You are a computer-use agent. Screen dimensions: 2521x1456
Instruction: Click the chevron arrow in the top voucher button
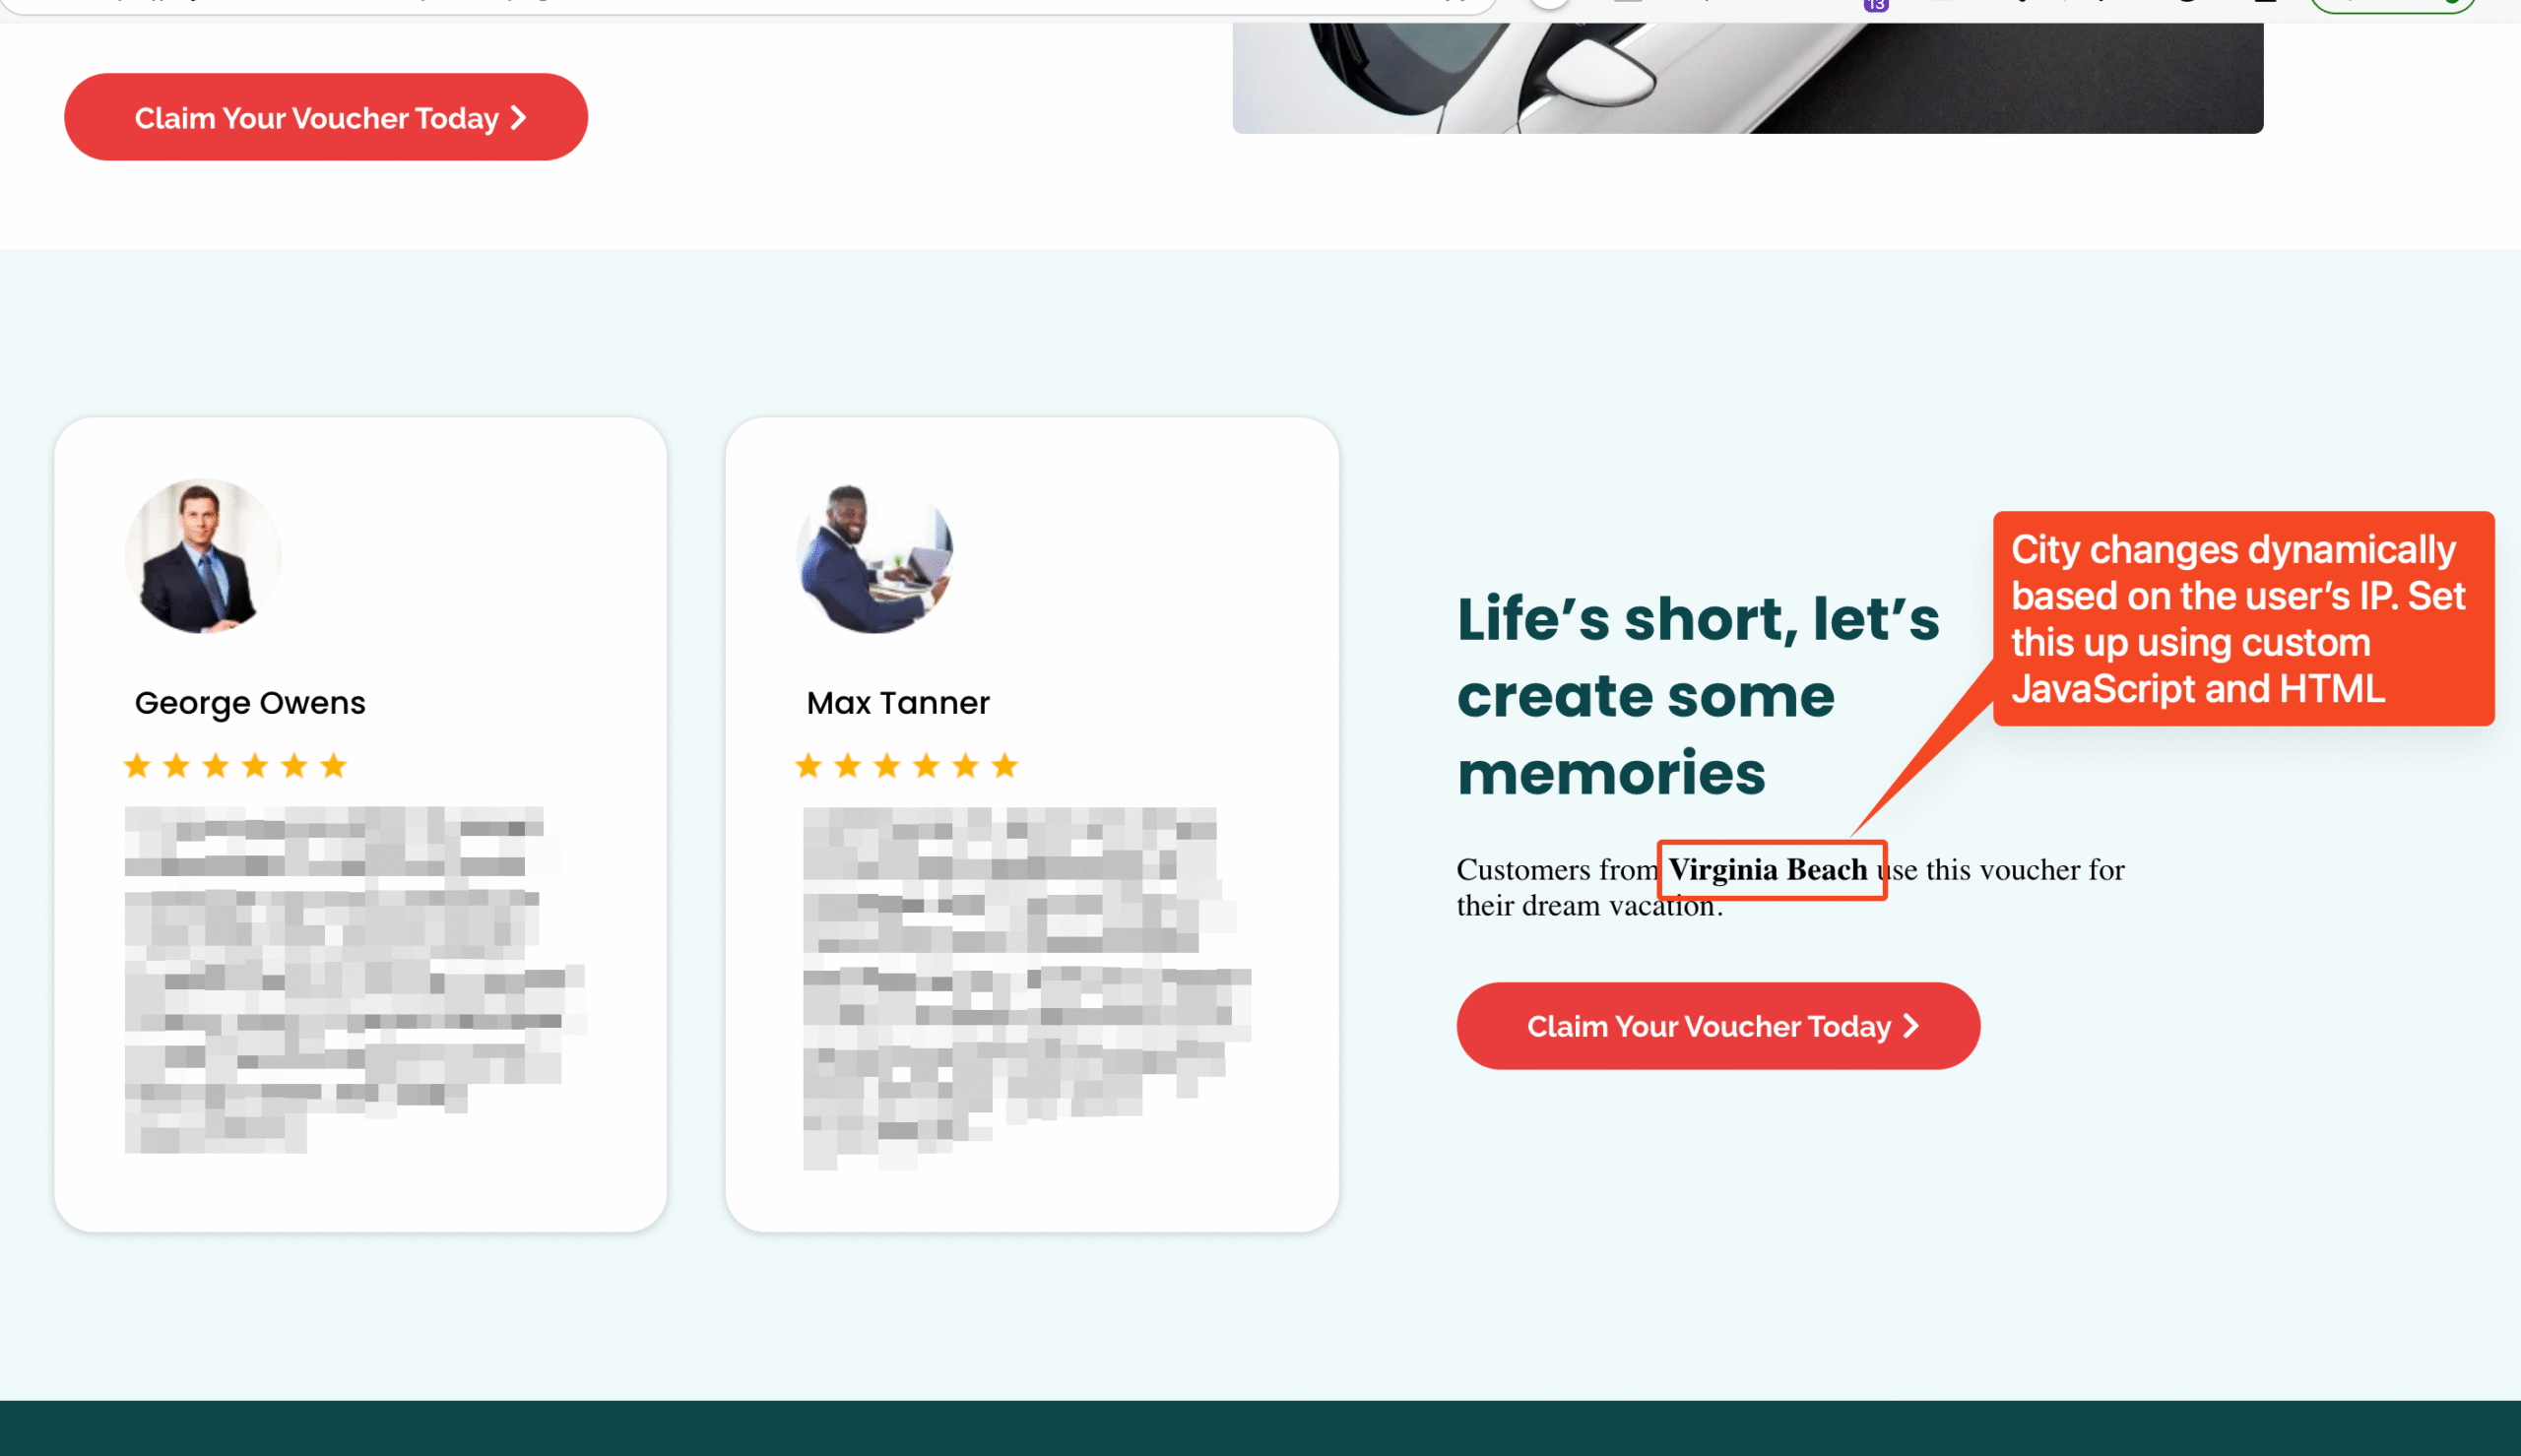point(518,117)
